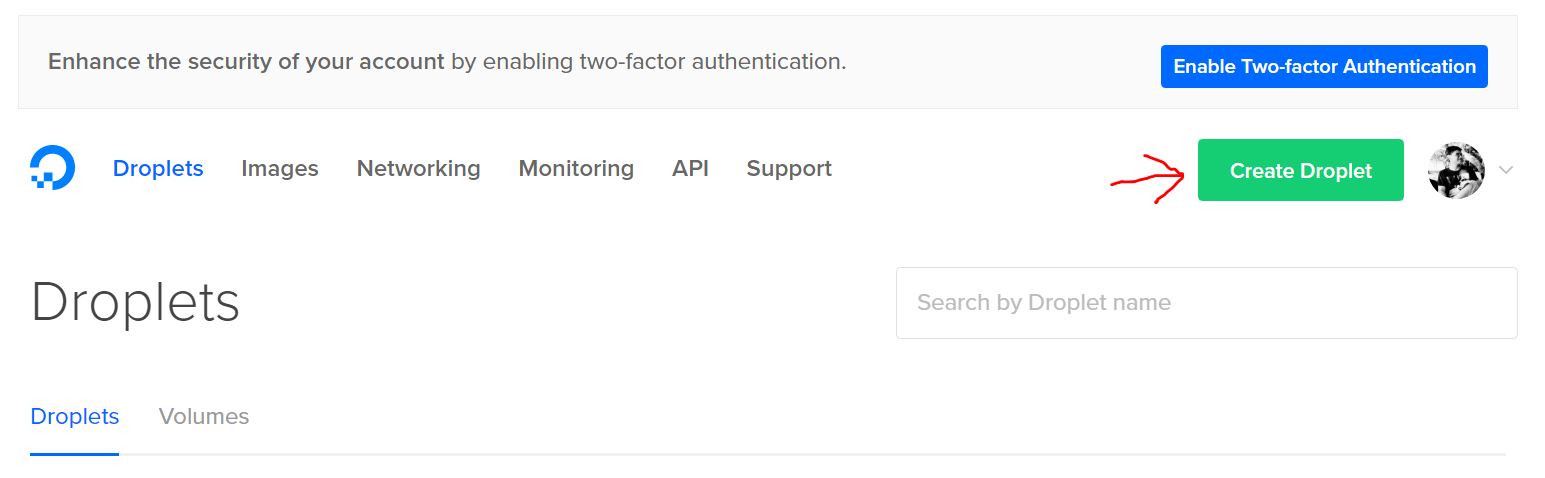Go to the Images navigation item

pos(280,168)
